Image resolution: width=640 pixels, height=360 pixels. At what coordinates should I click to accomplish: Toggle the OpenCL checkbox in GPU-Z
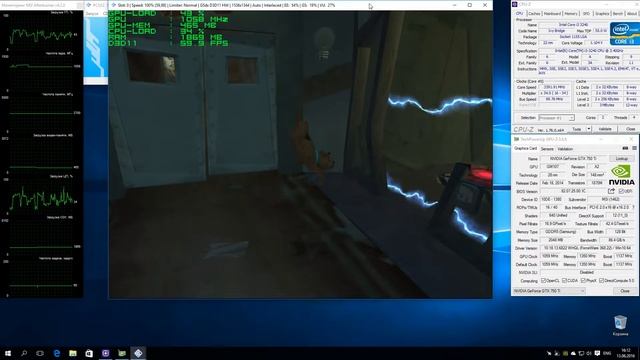[543, 281]
